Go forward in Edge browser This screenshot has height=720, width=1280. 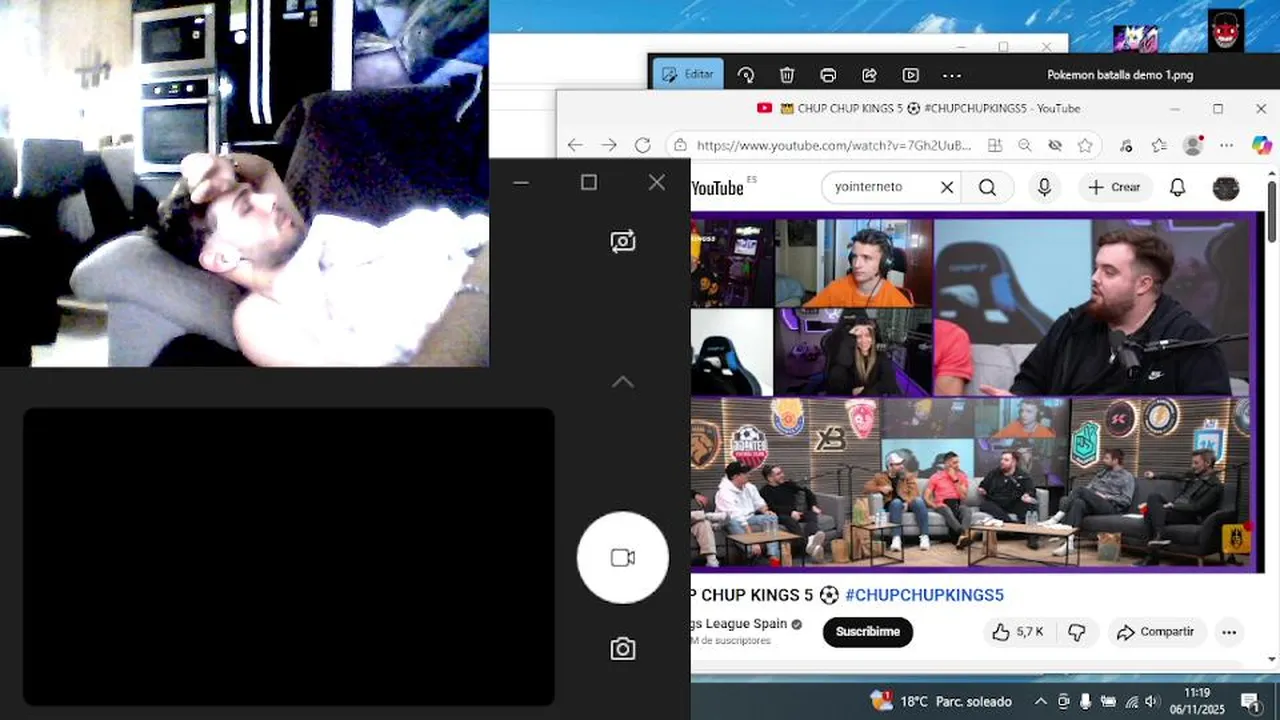pos(609,145)
